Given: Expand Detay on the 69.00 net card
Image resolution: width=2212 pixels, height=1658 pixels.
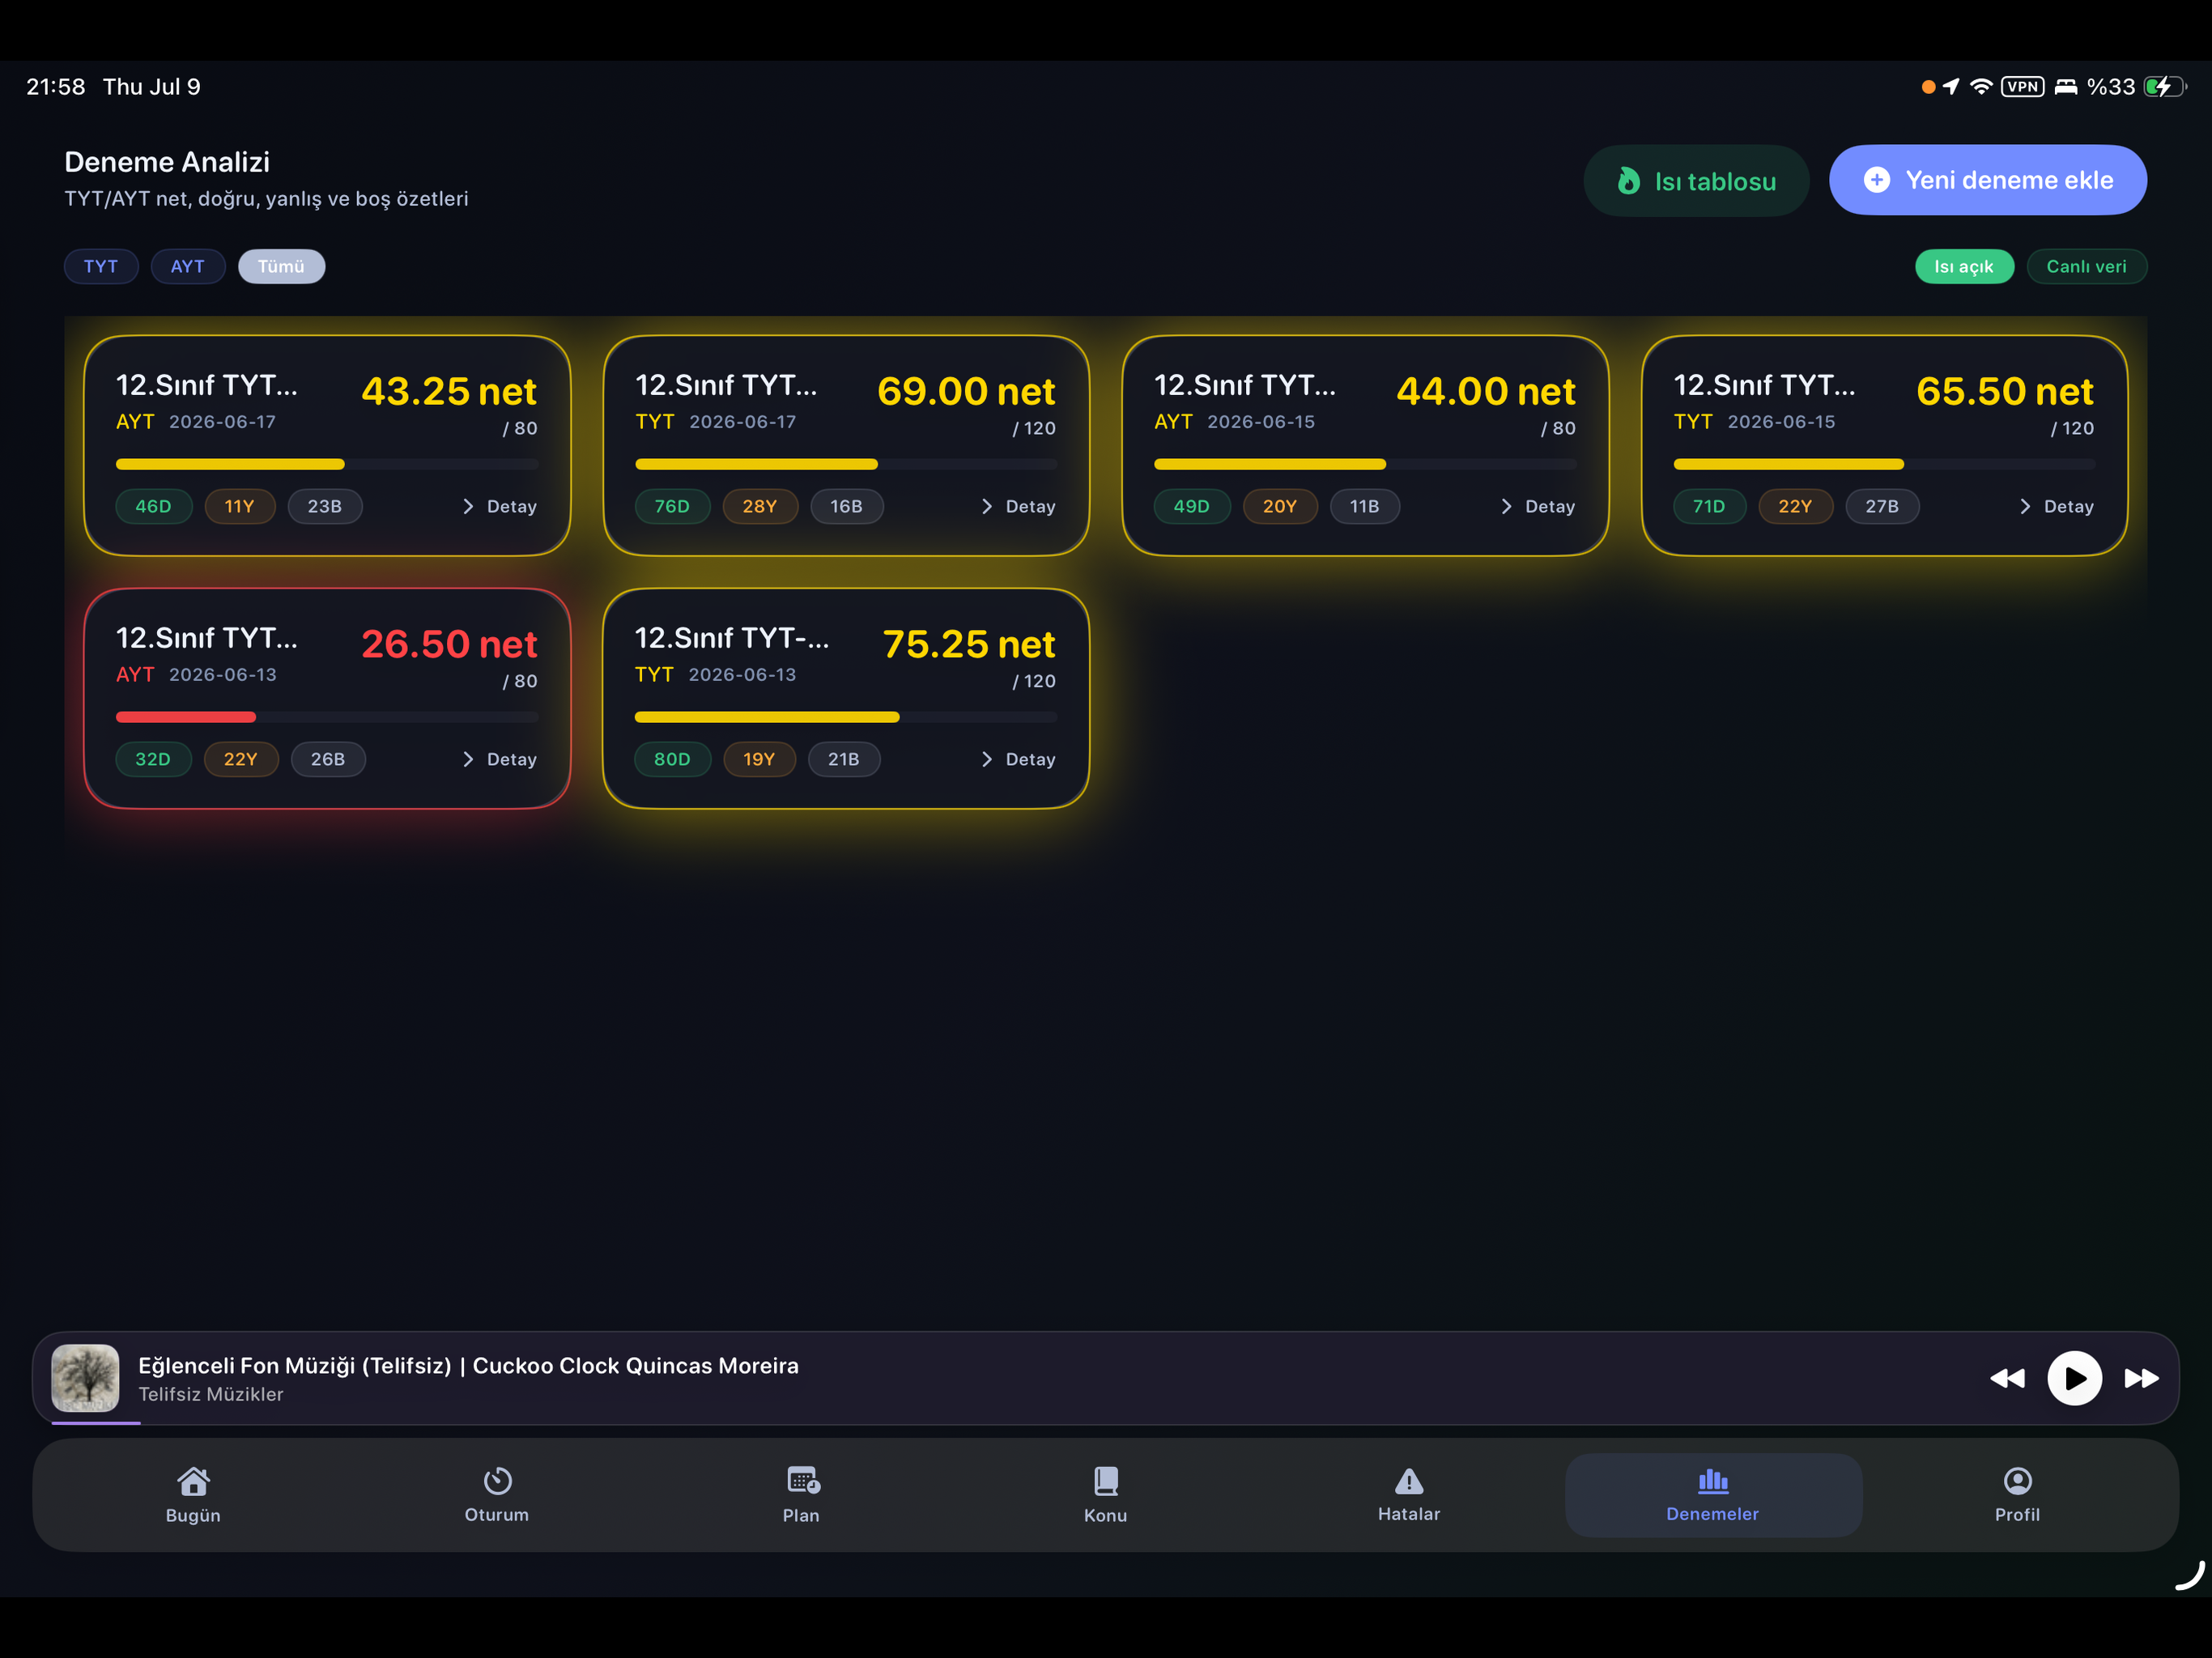Looking at the screenshot, I should [x=1019, y=506].
